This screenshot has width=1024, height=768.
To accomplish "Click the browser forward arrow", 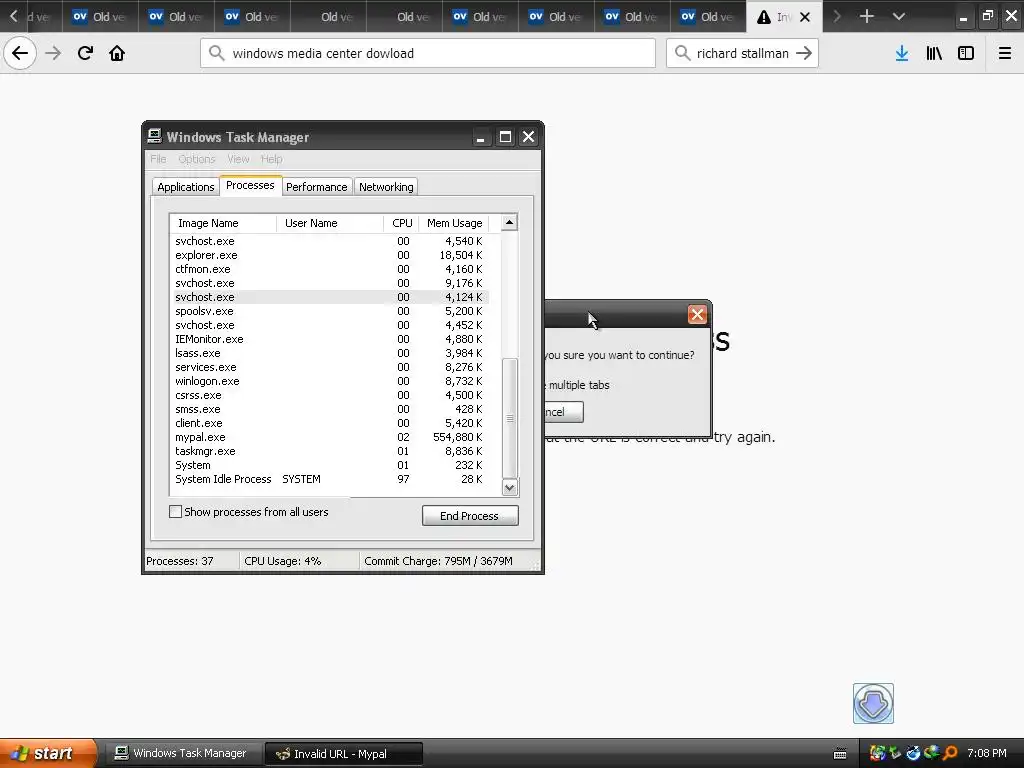I will [x=53, y=54].
